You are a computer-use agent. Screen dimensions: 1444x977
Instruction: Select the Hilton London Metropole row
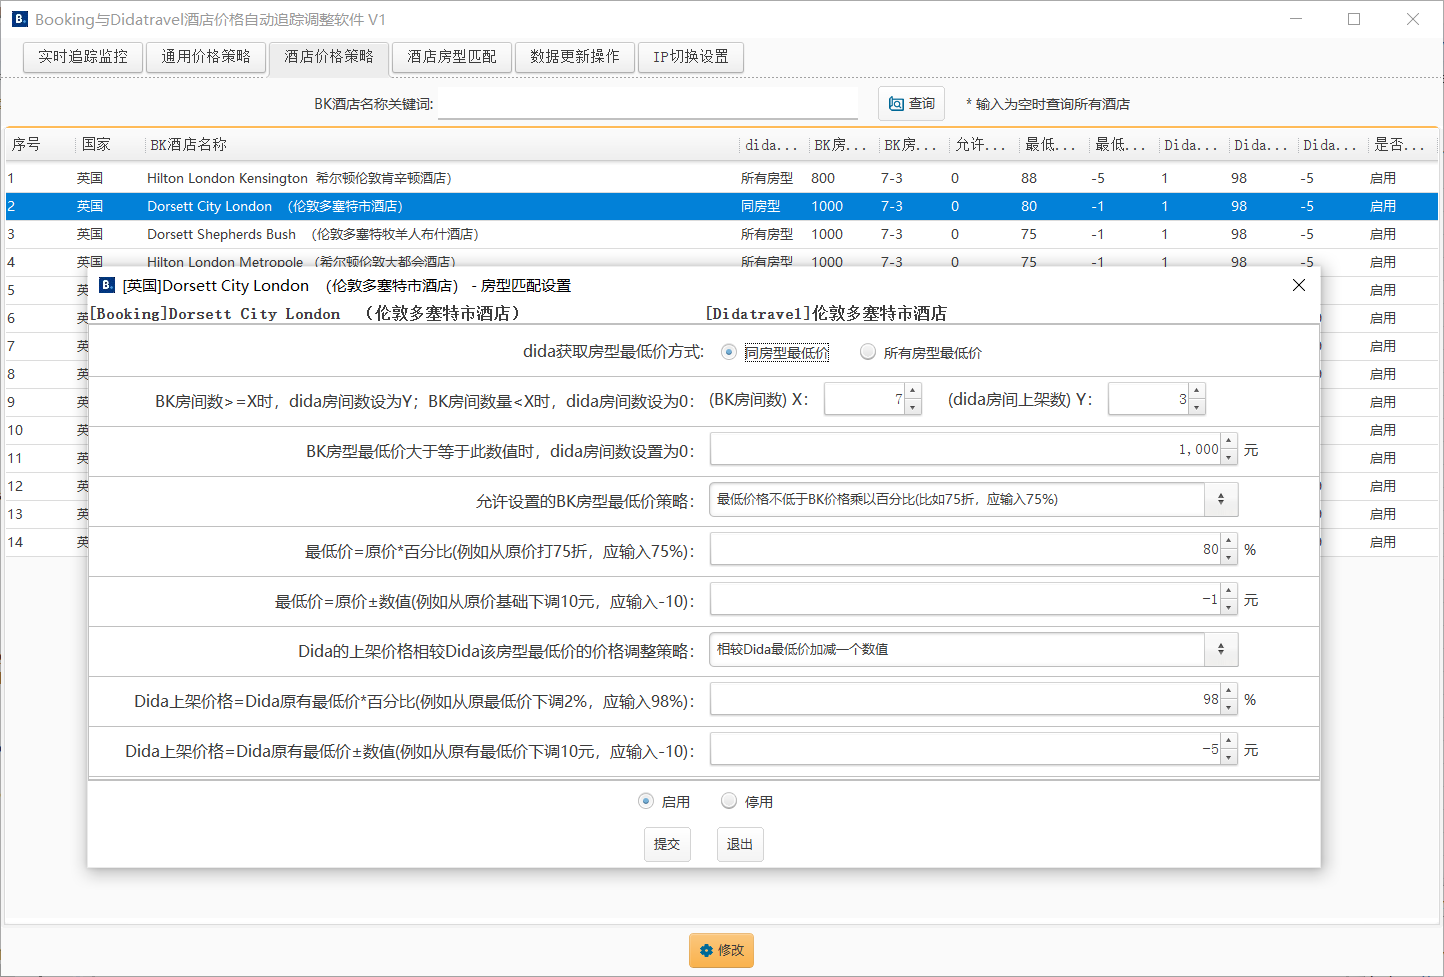pyautogui.click(x=722, y=259)
